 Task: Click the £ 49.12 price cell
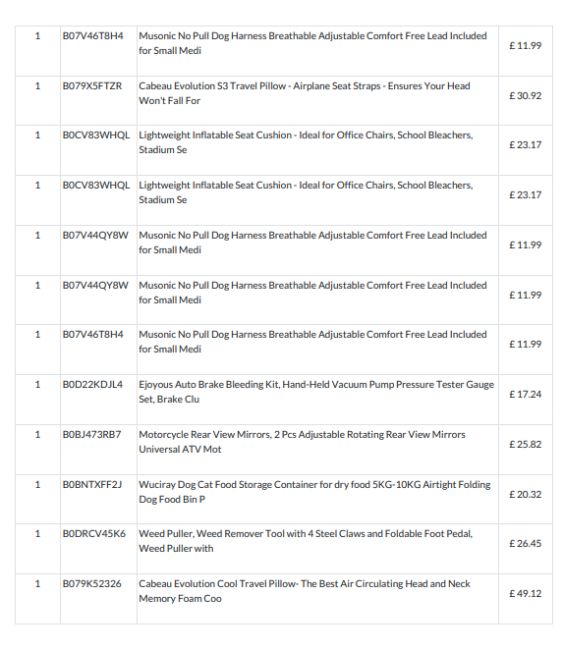point(525,594)
